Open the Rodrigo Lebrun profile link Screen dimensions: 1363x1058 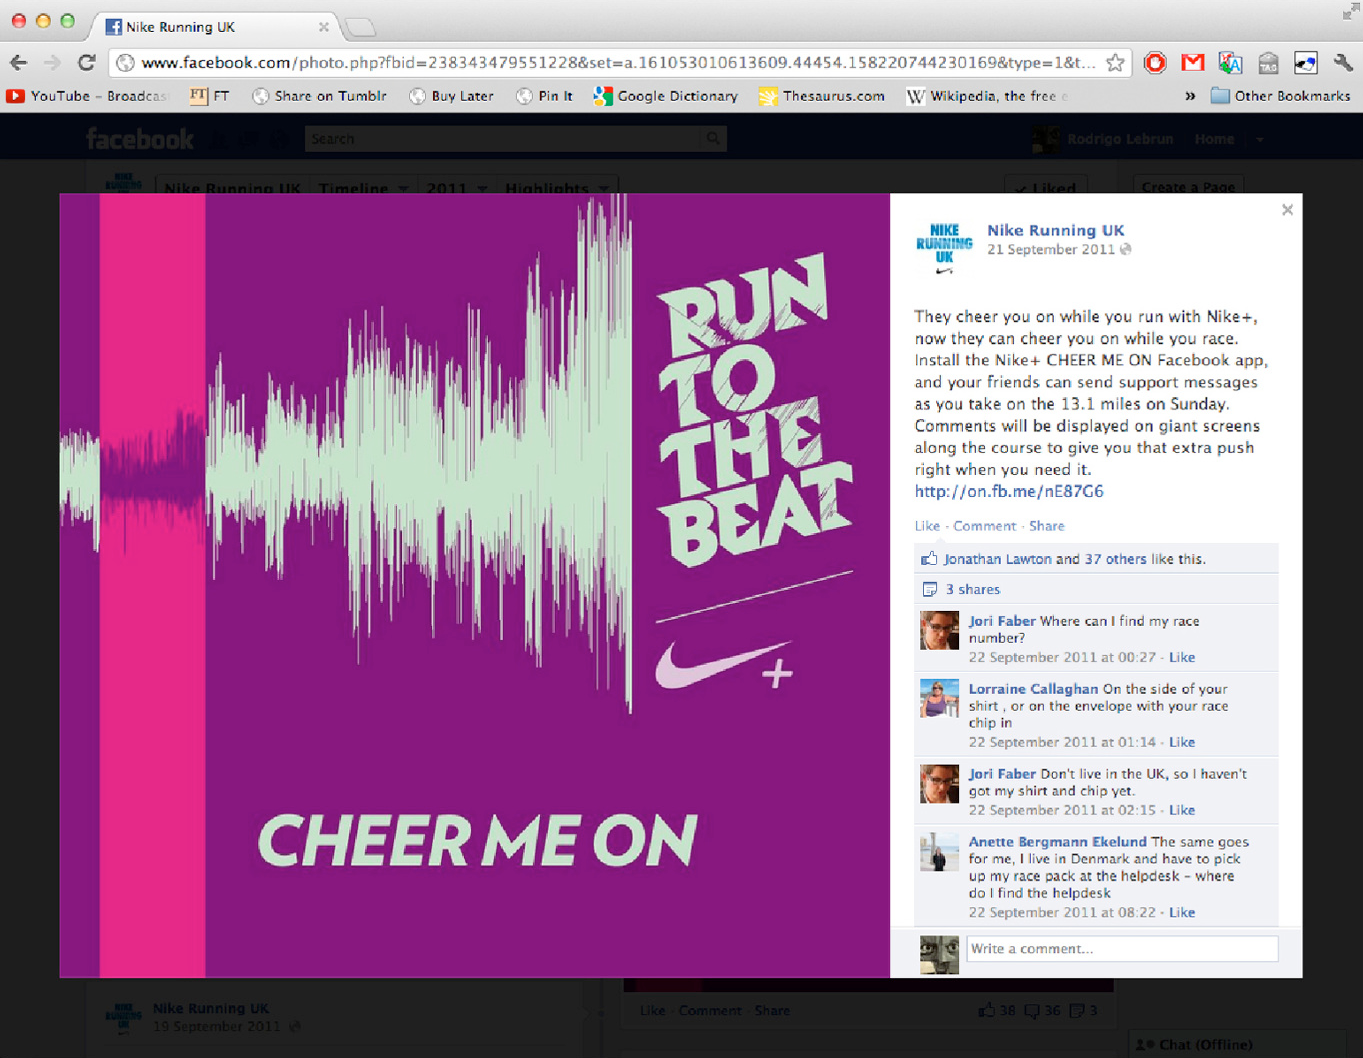click(1119, 139)
